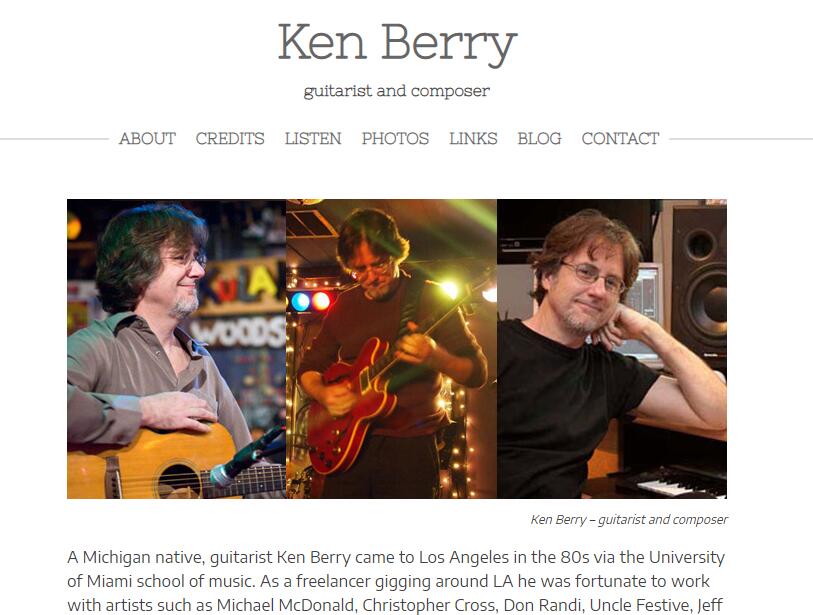The height and width of the screenshot is (615, 813).
Task: Click the Ken Berry site title
Action: pyautogui.click(x=397, y=44)
